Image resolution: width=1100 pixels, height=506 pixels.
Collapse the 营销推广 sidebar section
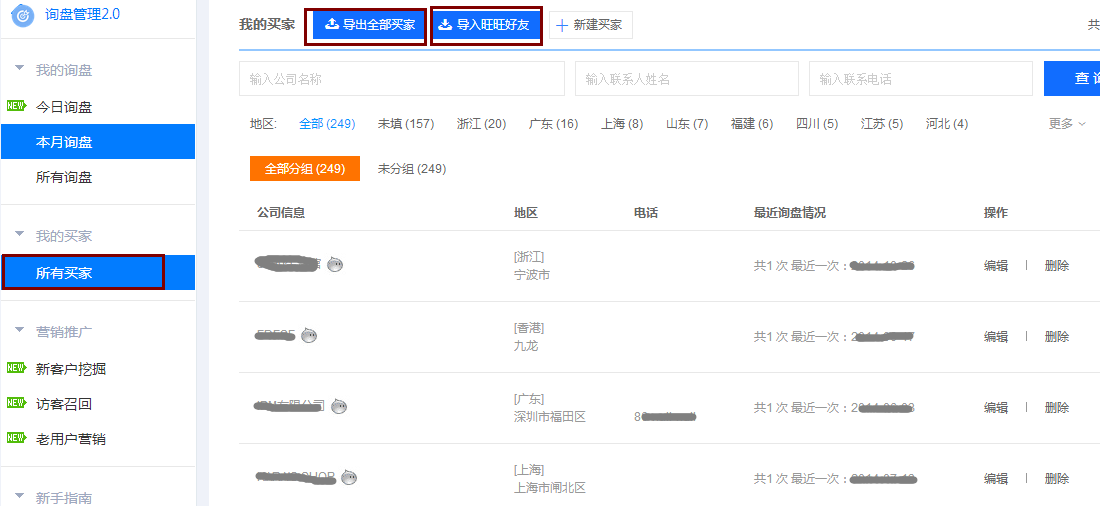[19, 331]
